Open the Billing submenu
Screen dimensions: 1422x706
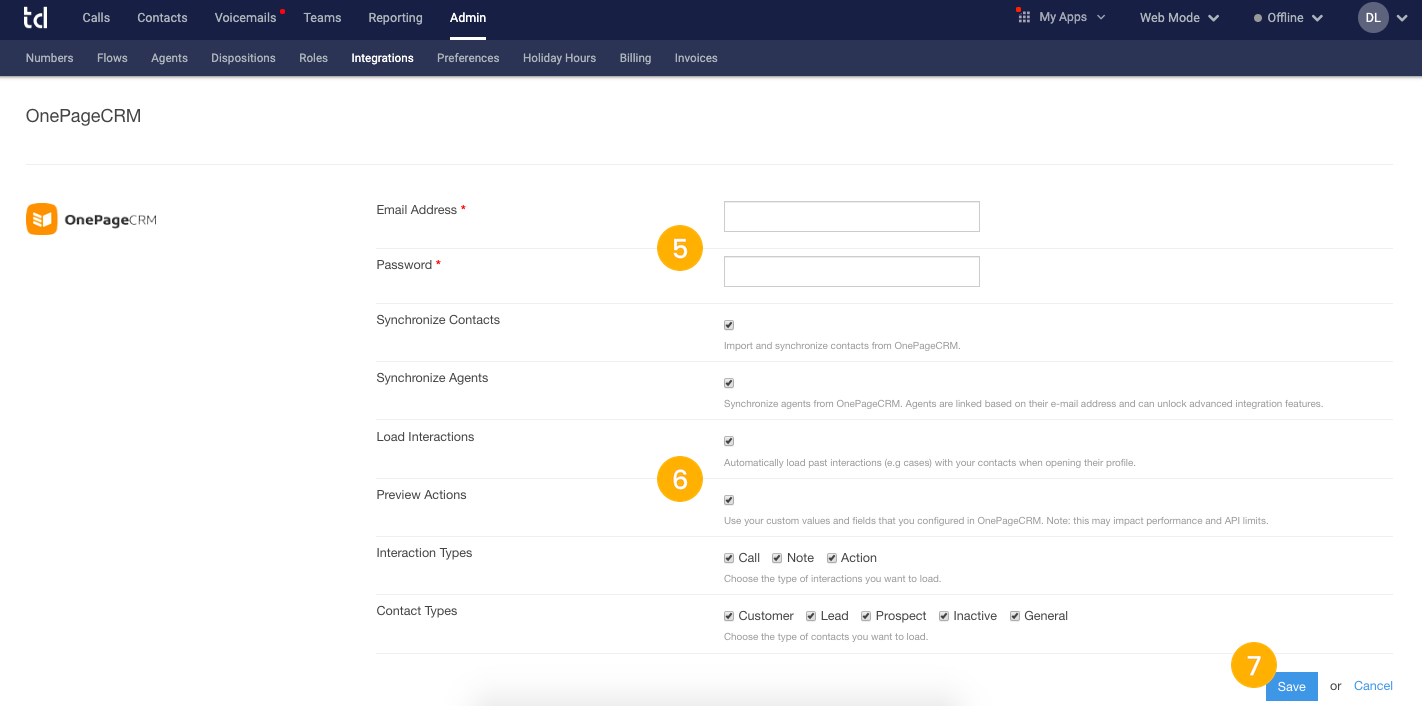635,58
